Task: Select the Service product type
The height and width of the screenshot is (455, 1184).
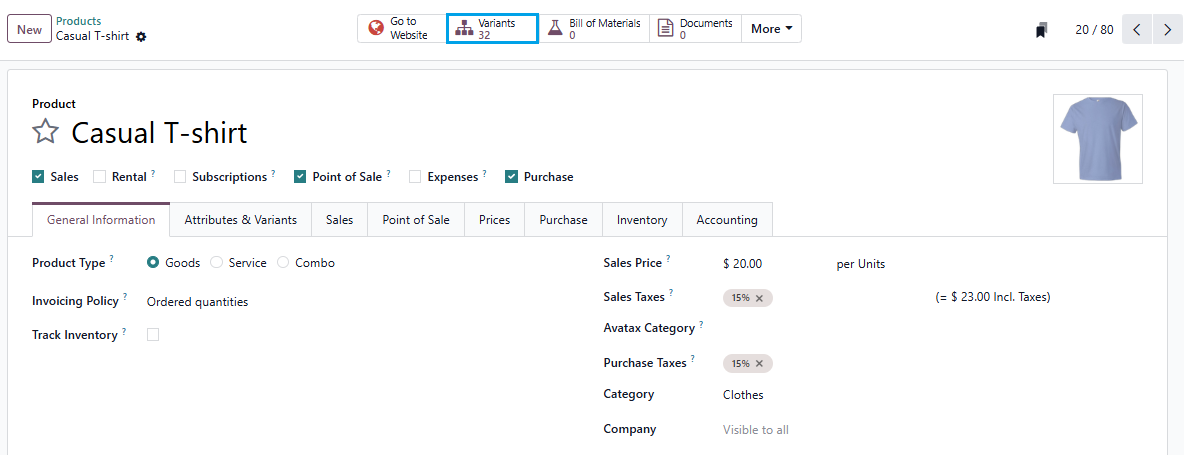Action: pos(216,263)
